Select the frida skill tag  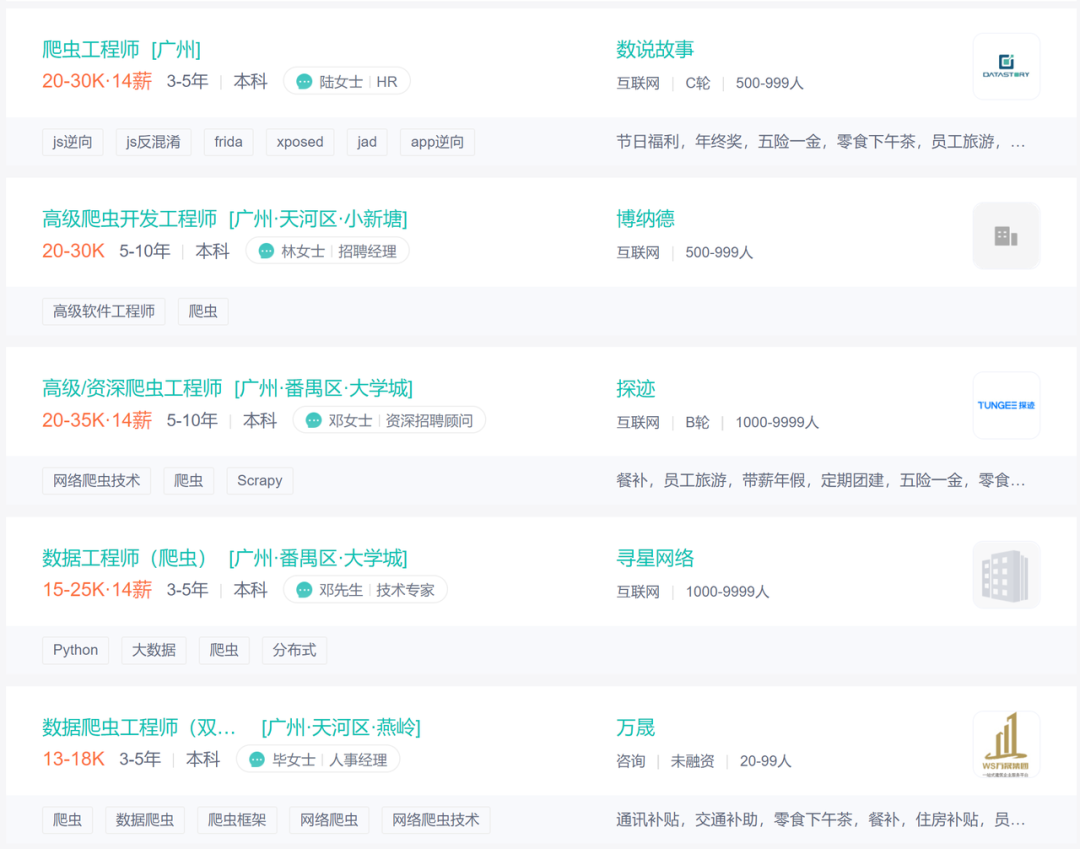(228, 142)
